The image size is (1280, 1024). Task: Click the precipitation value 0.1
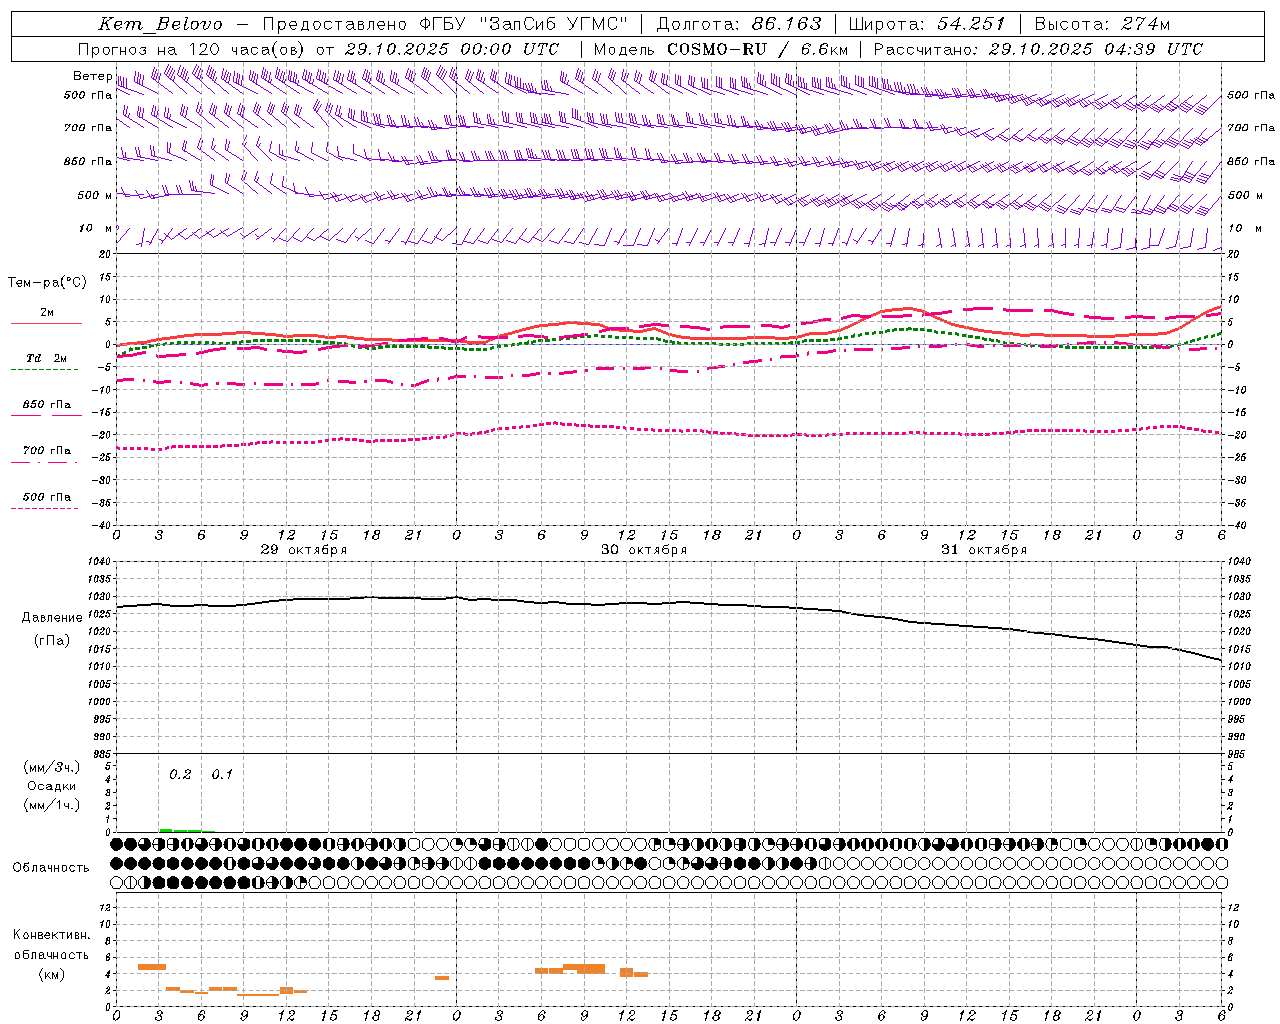point(222,775)
